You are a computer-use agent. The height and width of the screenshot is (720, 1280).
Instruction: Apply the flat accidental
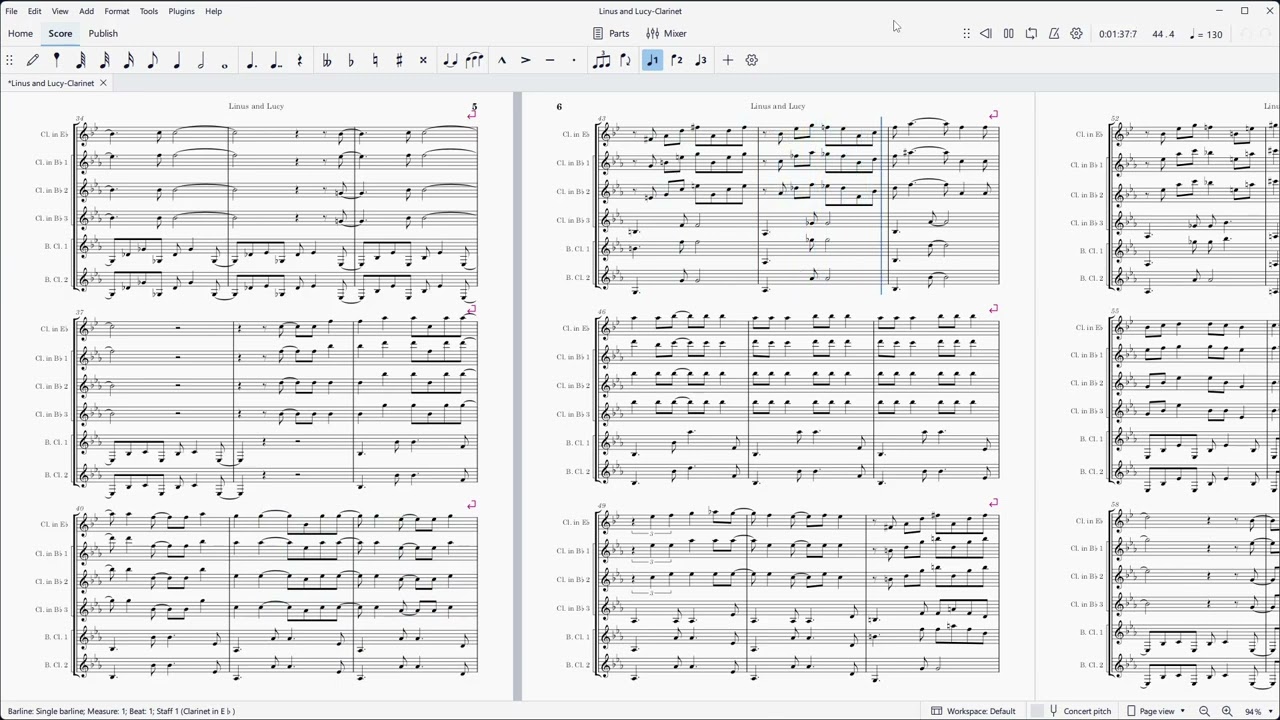(x=350, y=60)
